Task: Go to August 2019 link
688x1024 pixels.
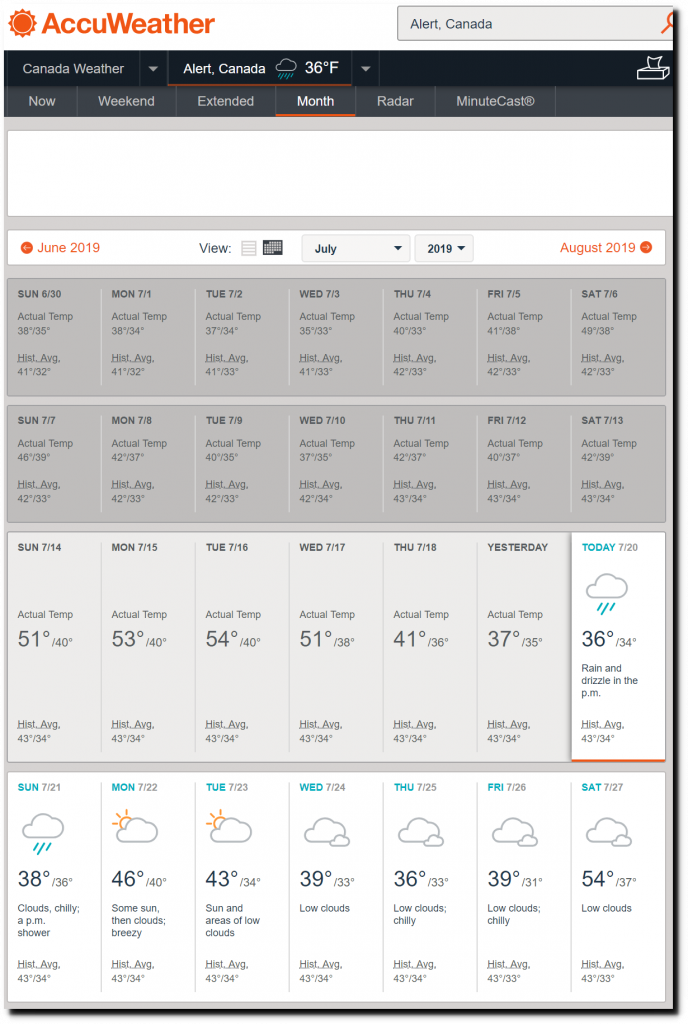Action: [597, 248]
